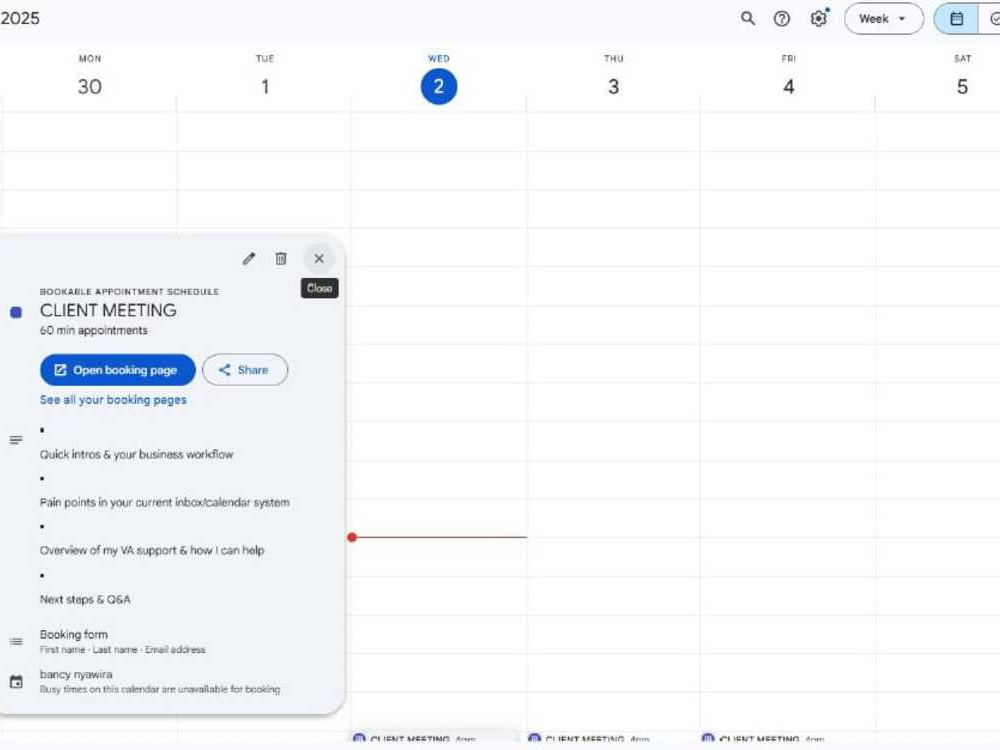1000x750 pixels.
Task: Edit the Client Meeting appointment schedule
Action: (249, 258)
